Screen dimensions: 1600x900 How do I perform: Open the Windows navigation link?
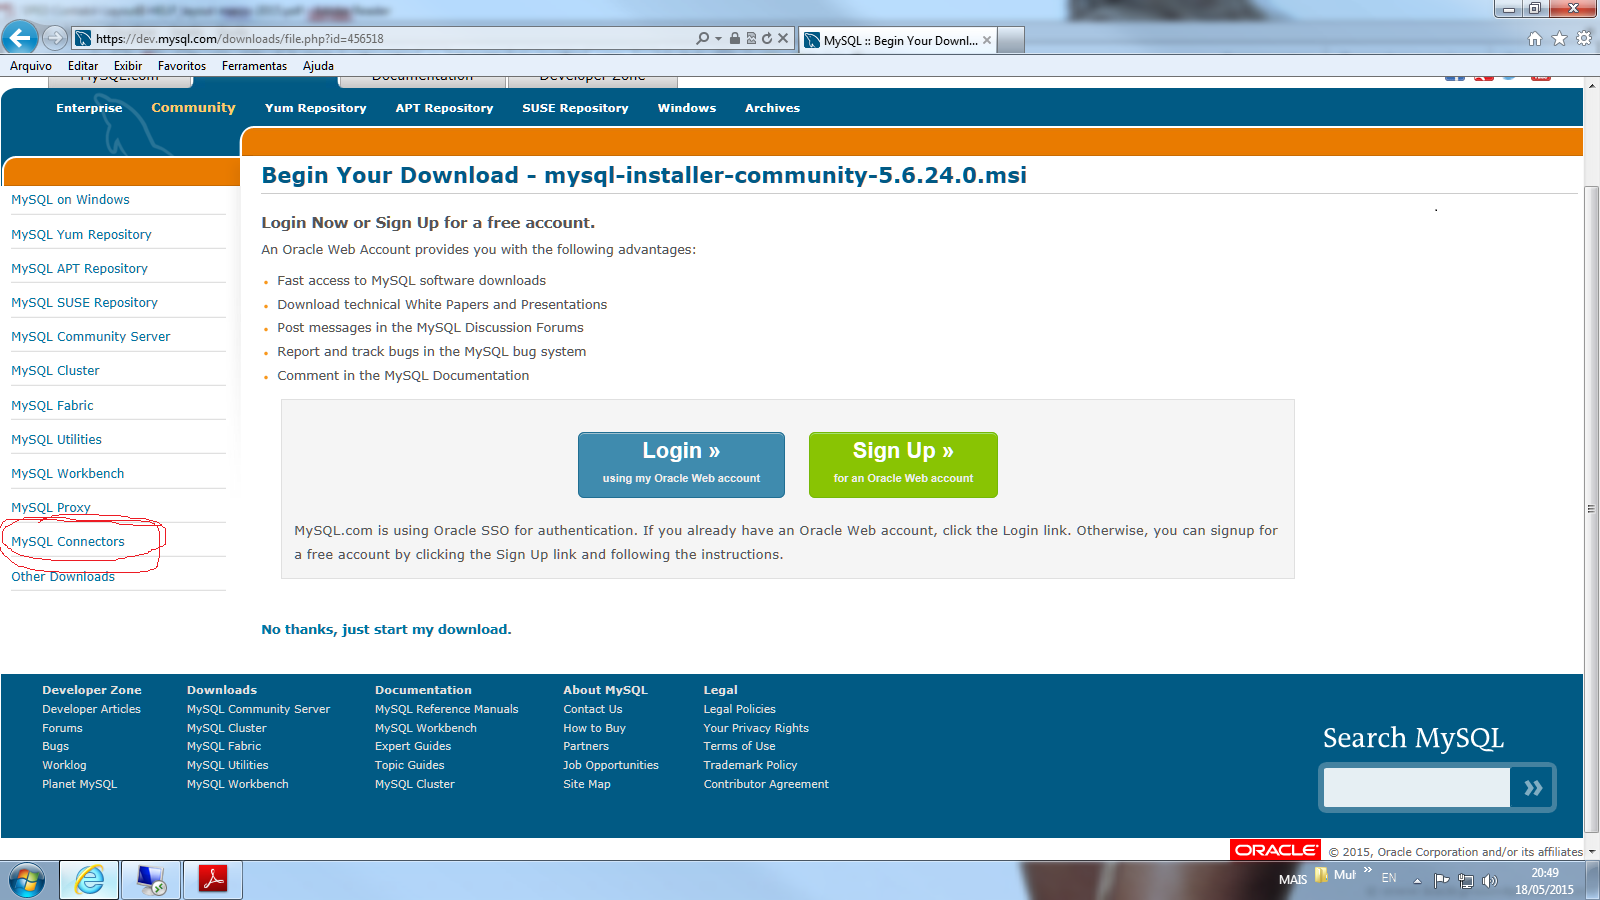tap(686, 108)
